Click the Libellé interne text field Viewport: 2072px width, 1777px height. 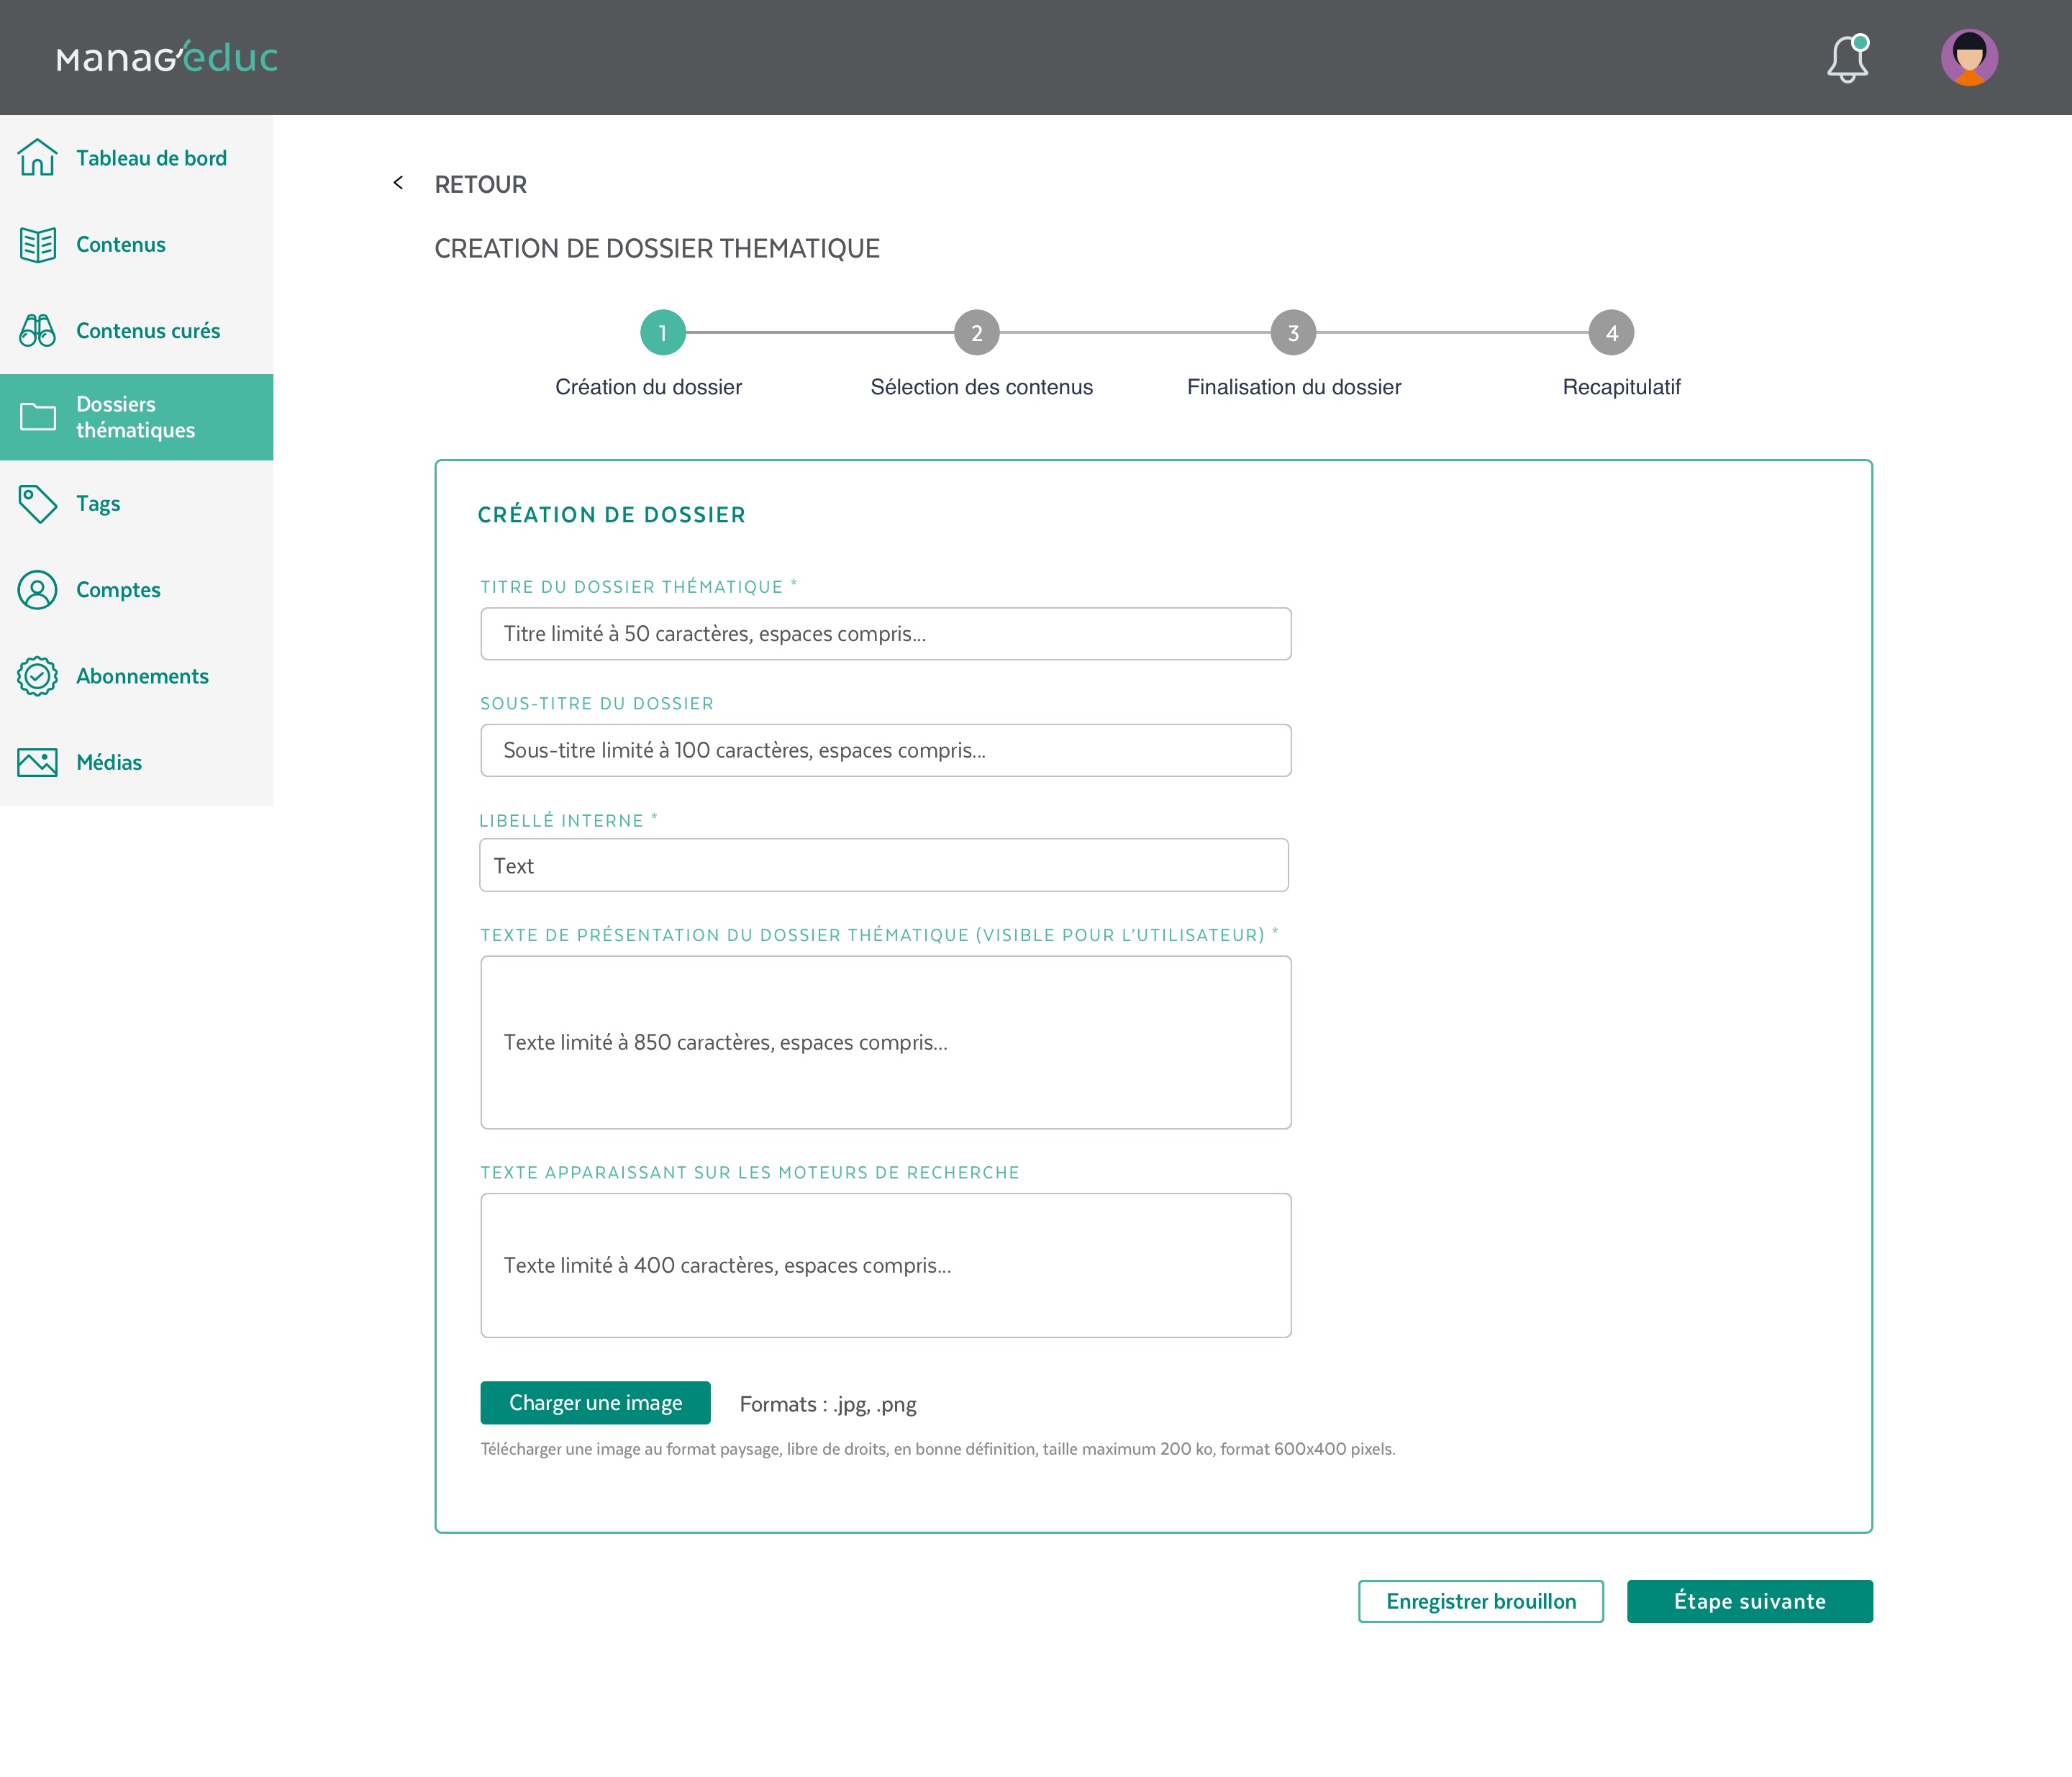[884, 865]
